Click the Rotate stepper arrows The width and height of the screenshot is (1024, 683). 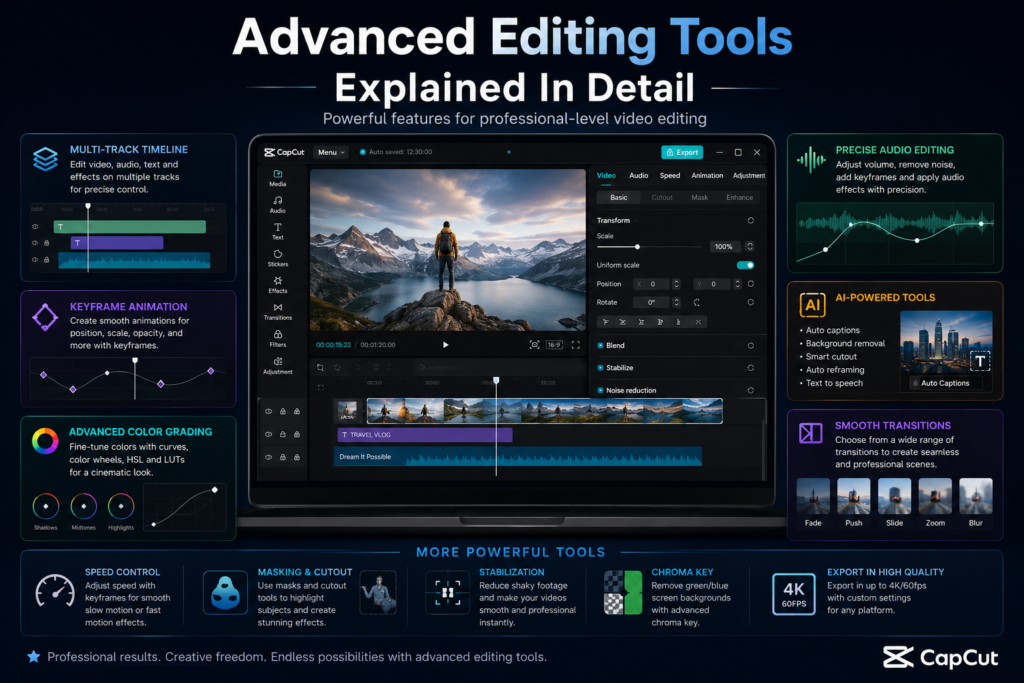point(676,302)
